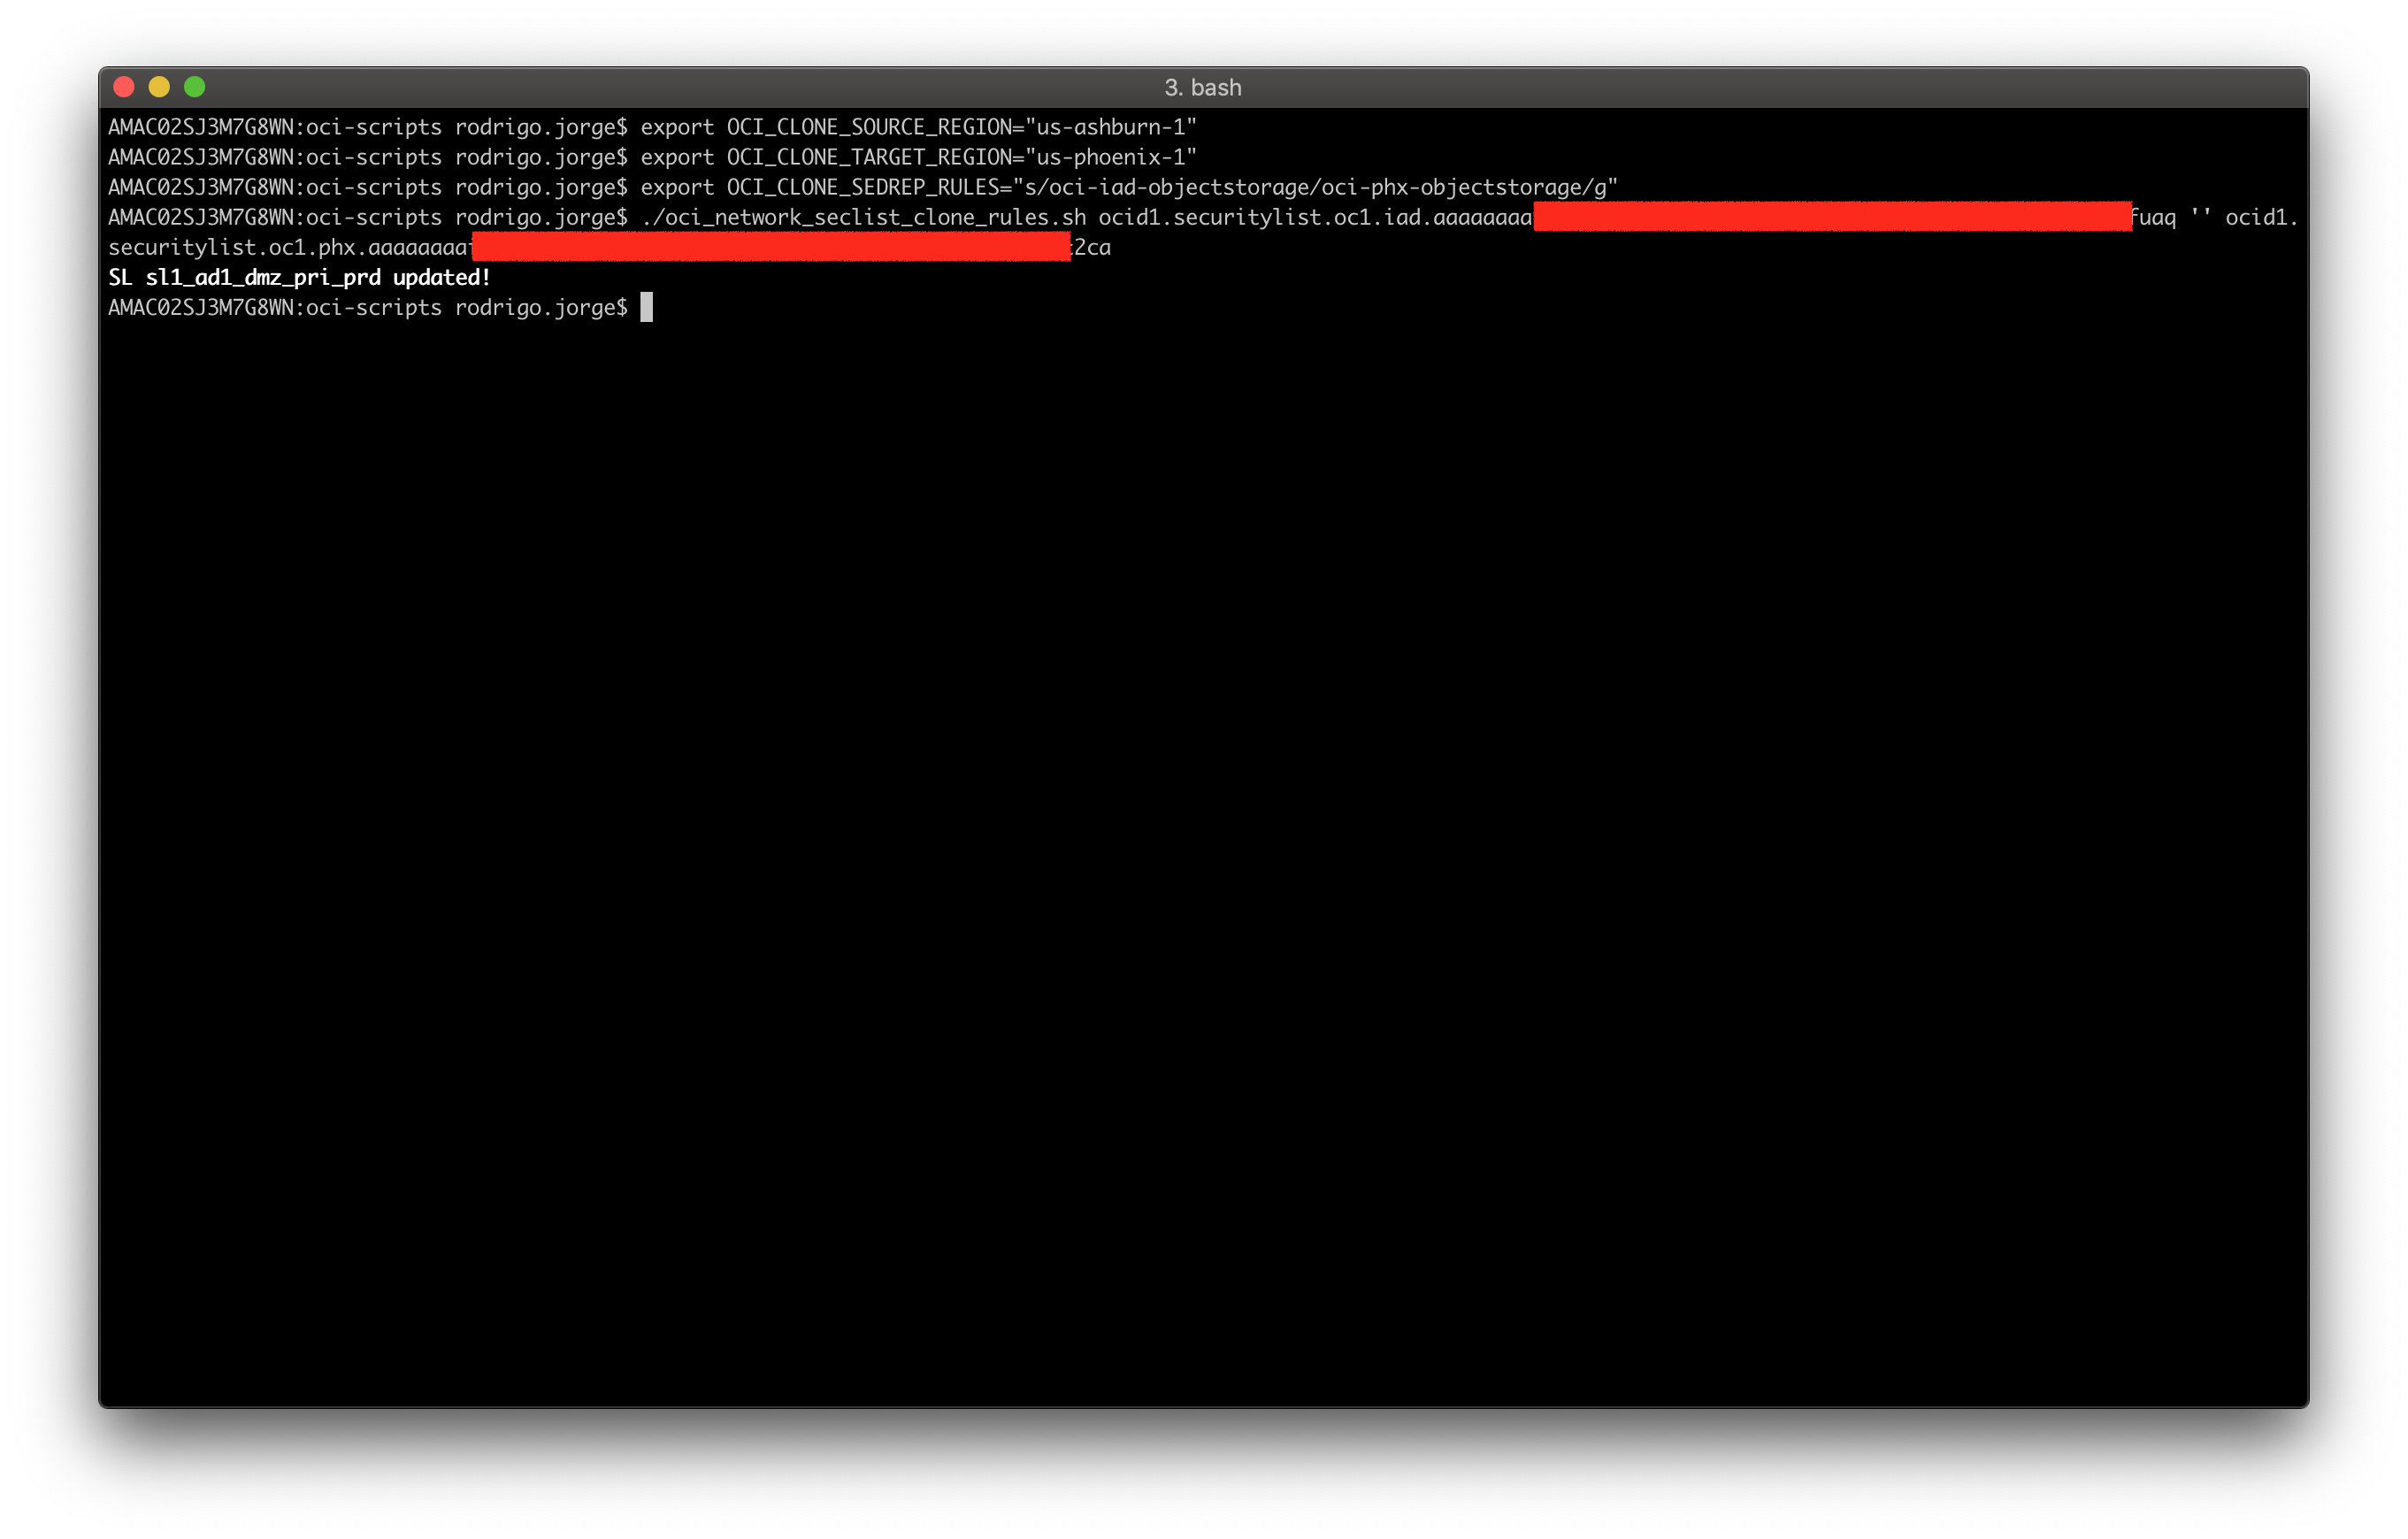Screen dimensions: 2408x1539
Task: Click securitylist.oc1.phx.aaaaaaaa text
Action: coord(289,248)
